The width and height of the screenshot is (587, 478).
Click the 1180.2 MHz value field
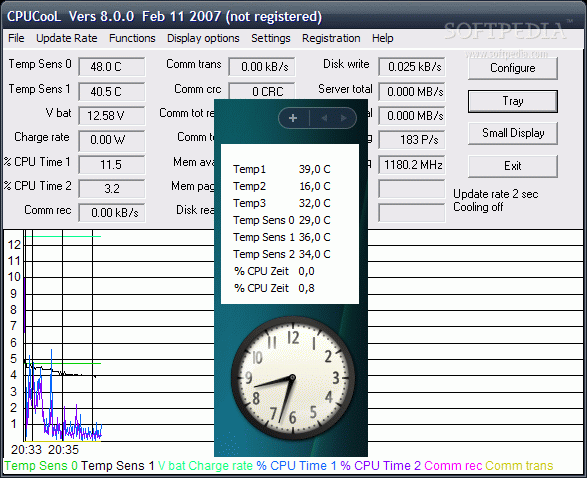coord(412,165)
